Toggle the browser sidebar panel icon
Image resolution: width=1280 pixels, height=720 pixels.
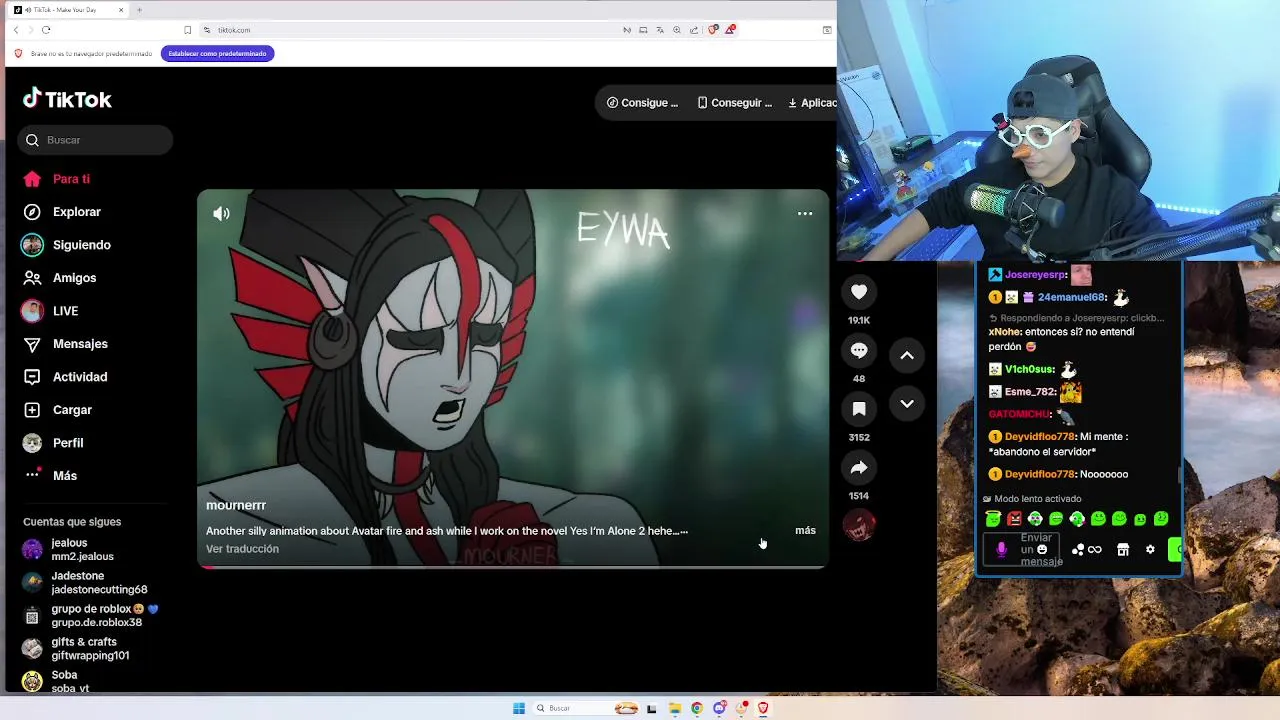click(827, 30)
